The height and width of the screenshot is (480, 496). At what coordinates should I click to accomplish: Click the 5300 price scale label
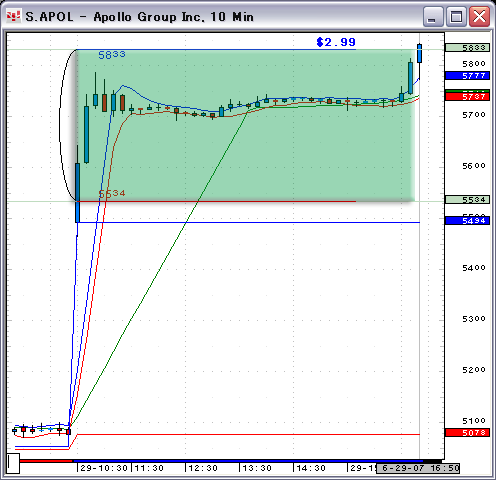click(474, 319)
